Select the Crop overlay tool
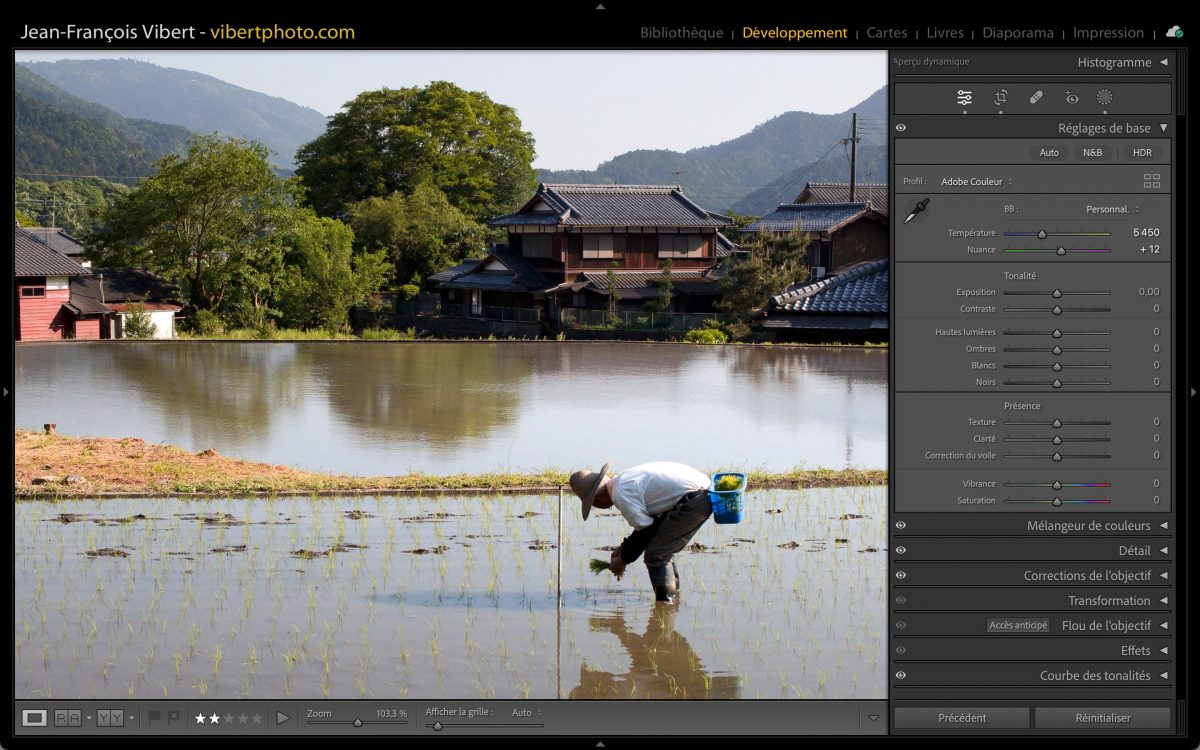The height and width of the screenshot is (750, 1200). tap(1000, 98)
